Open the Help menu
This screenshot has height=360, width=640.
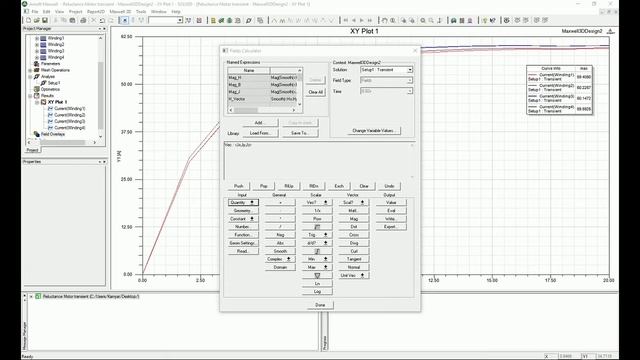(x=176, y=12)
